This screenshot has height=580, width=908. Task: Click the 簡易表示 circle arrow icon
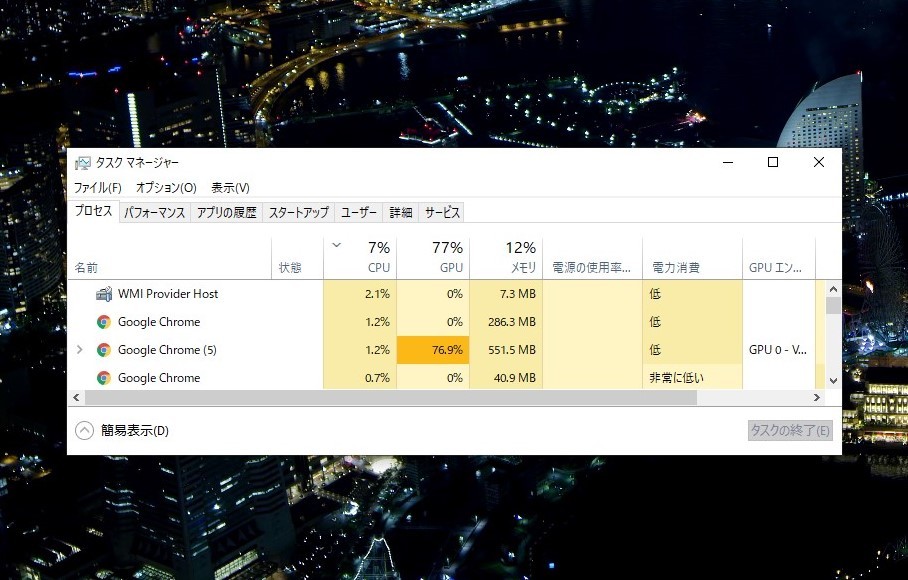(85, 431)
